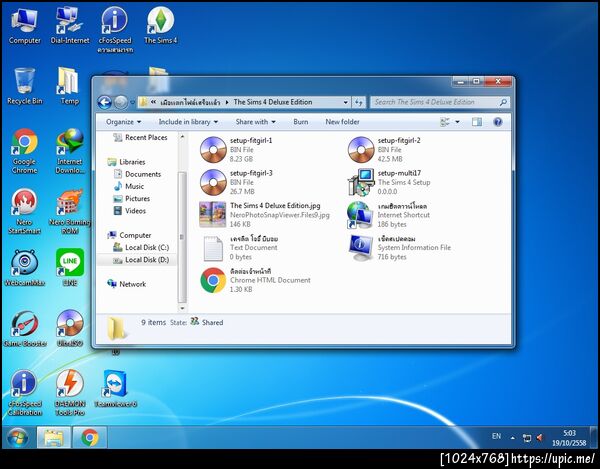Click the Explorer forward navigation arrow
The height and width of the screenshot is (469, 600).
click(x=121, y=102)
